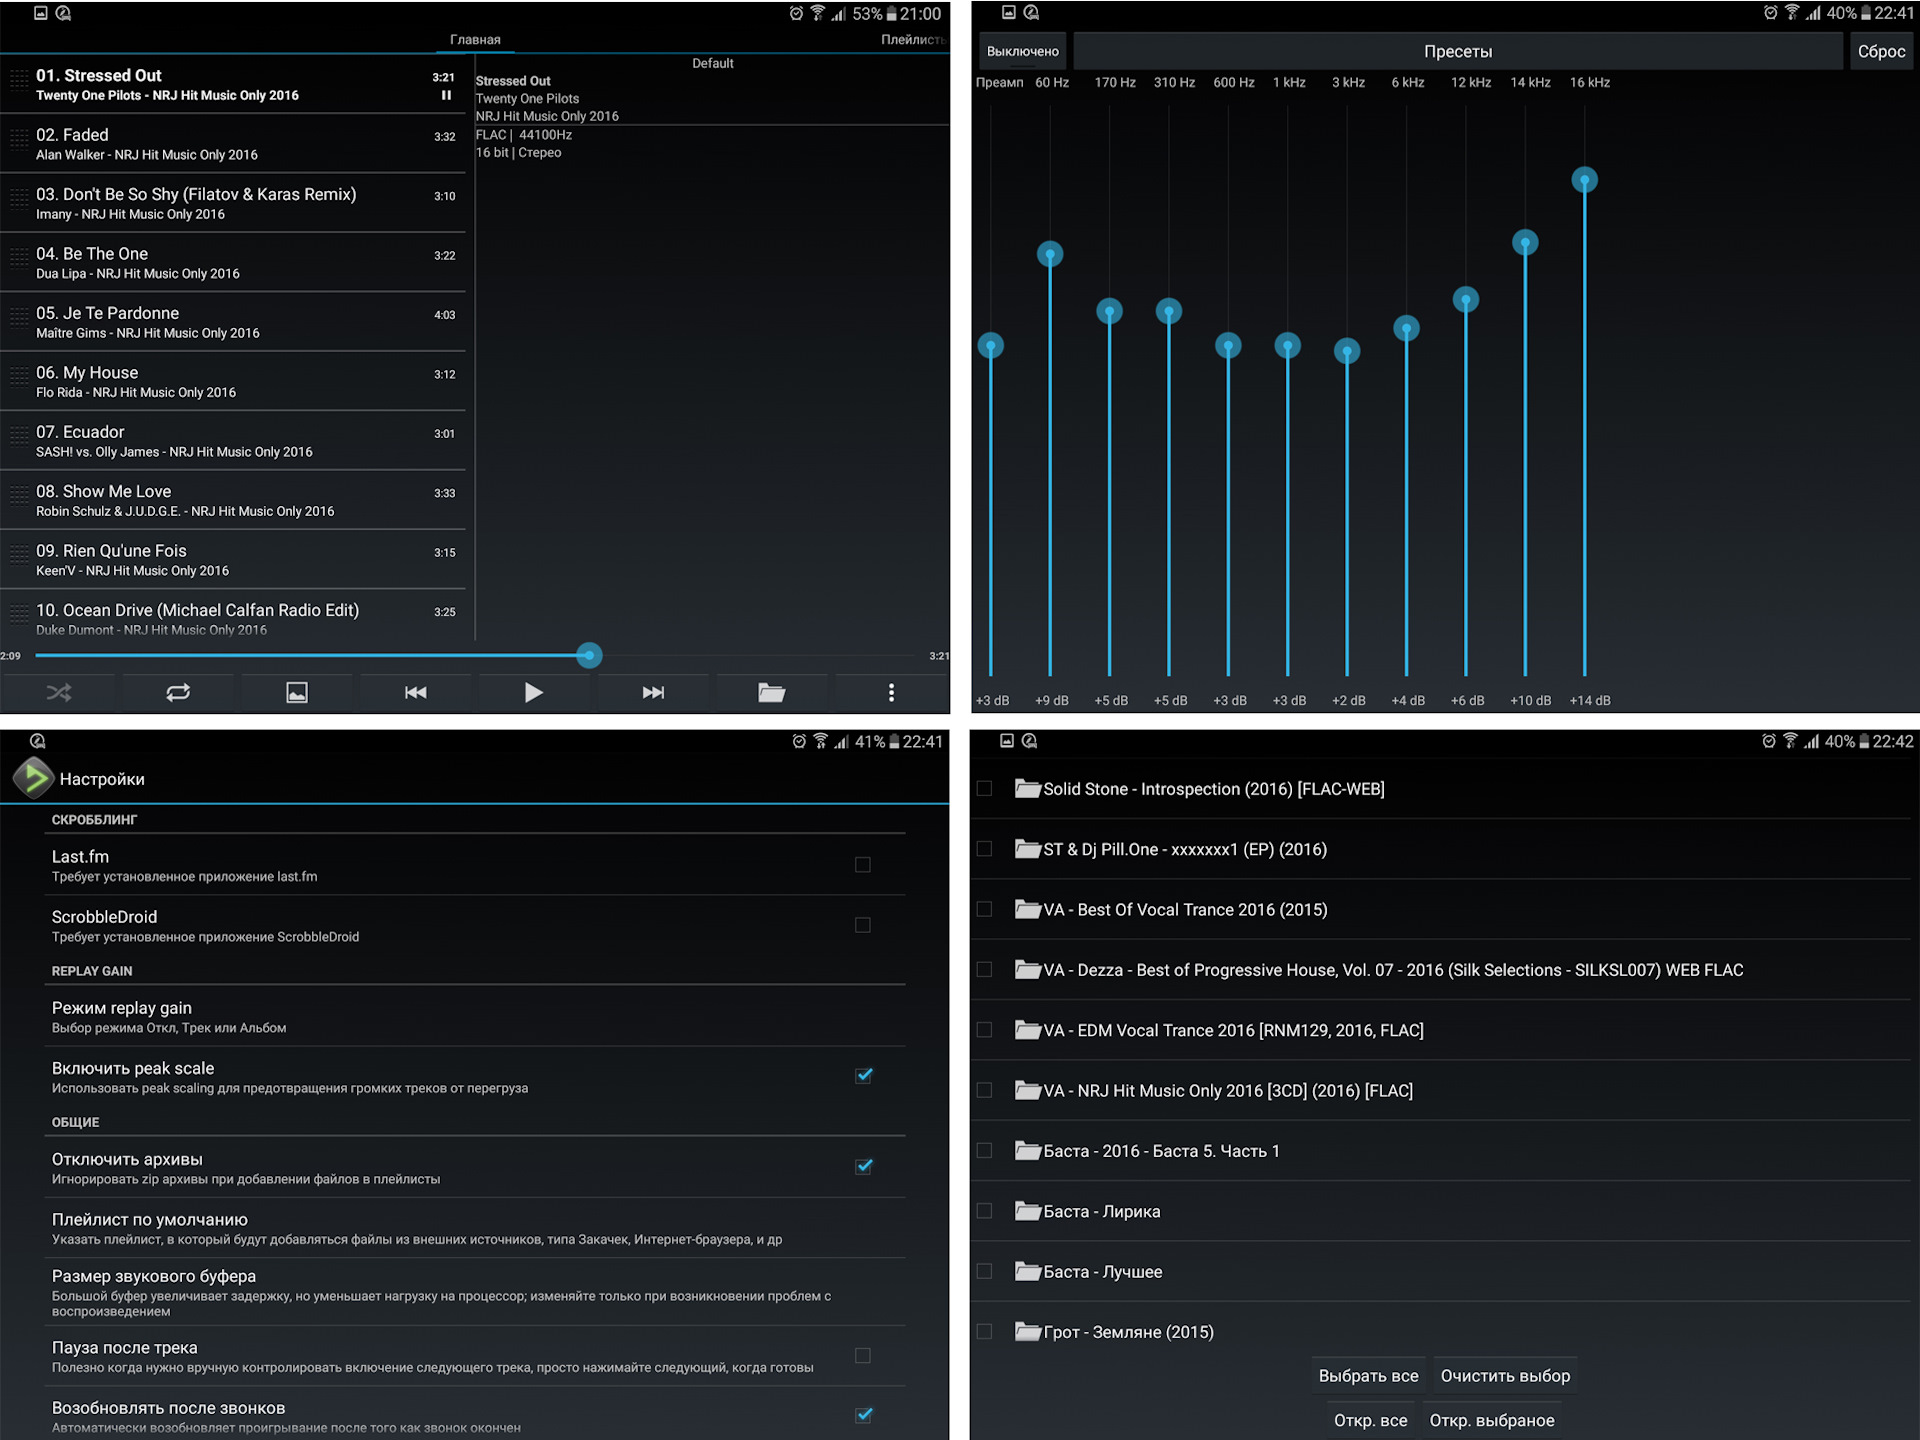Reset equalizer with Сброс button
1920x1440 pixels.
coord(1881,51)
